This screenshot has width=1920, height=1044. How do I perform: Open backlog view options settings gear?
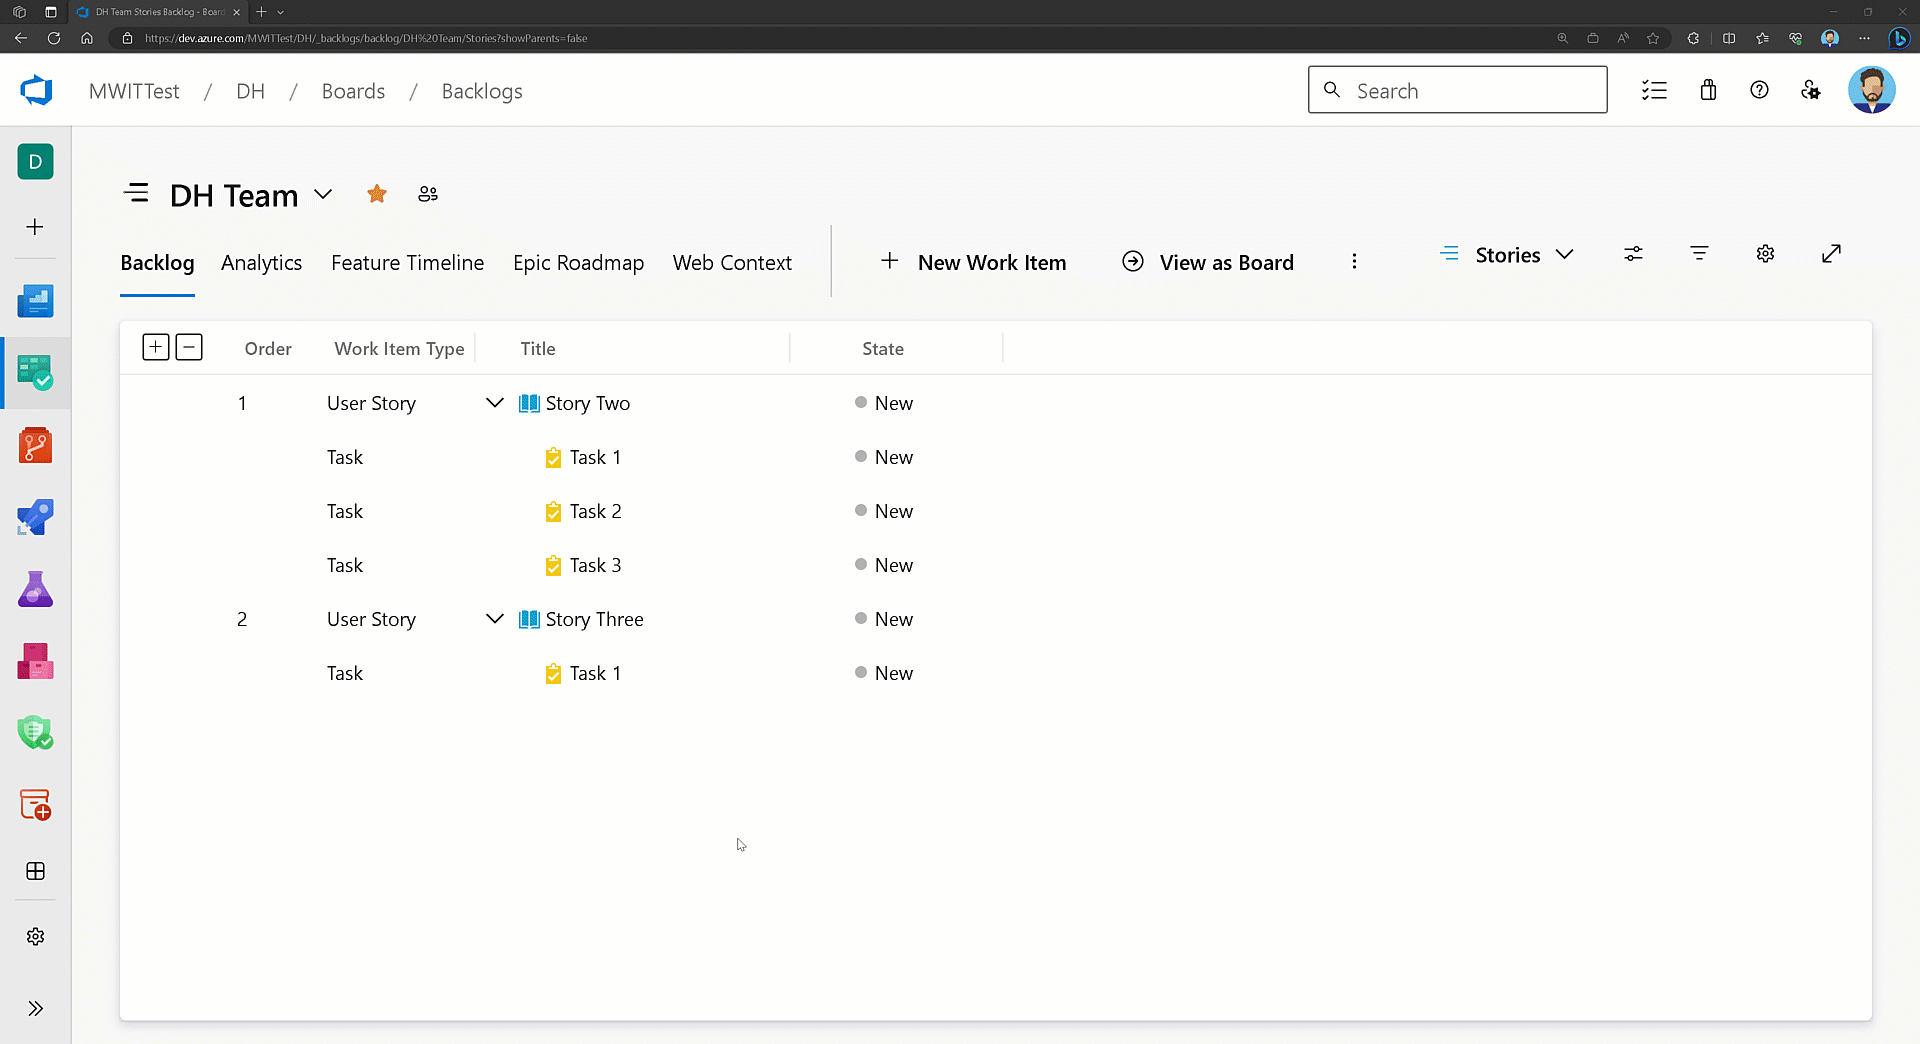1765,253
